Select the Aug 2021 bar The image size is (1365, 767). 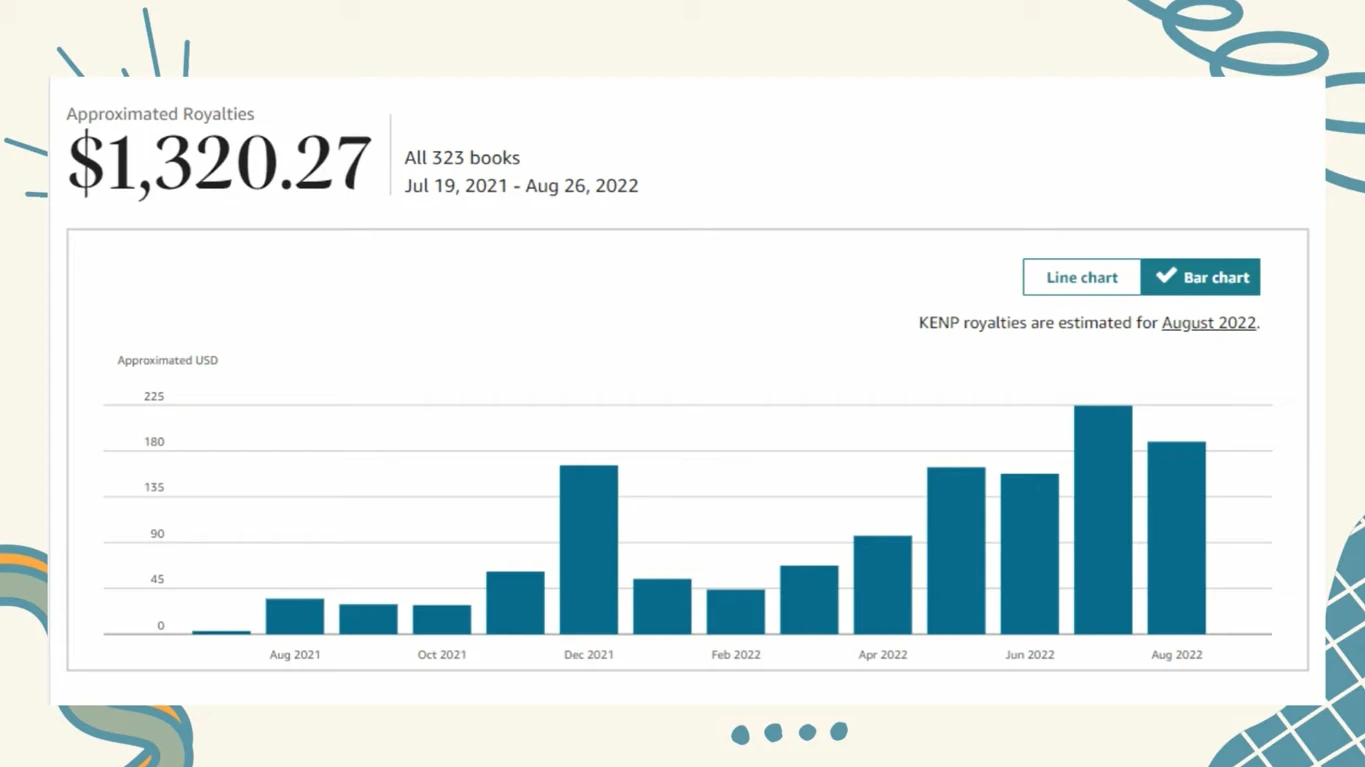[295, 616]
